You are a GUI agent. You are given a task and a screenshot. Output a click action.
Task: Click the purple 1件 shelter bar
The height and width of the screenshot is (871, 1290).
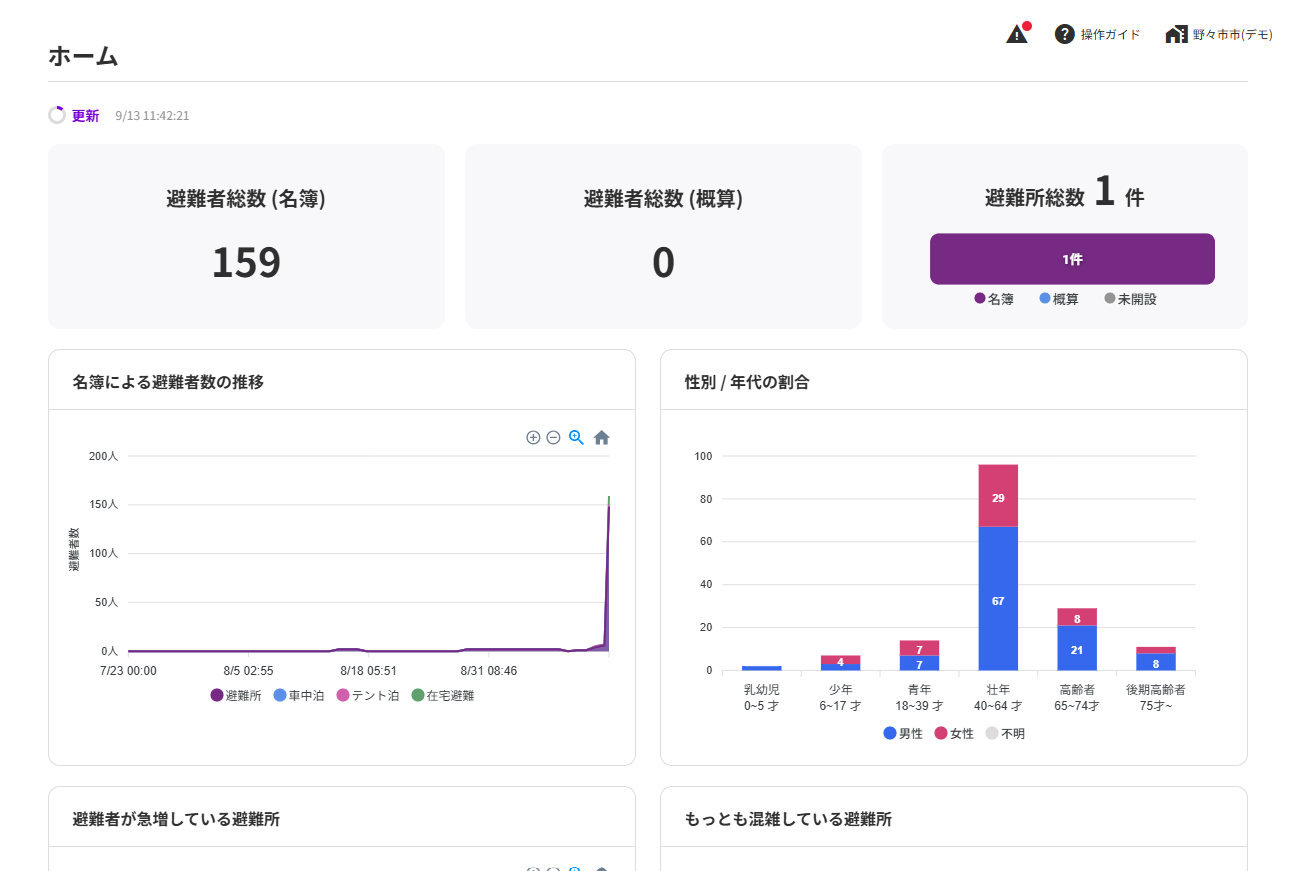tap(1072, 259)
